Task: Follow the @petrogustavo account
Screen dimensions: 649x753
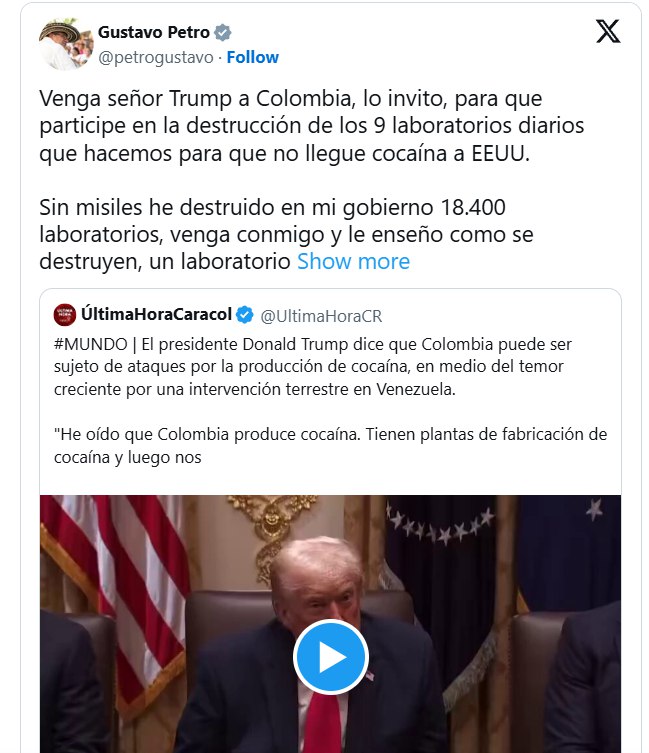Action: [x=253, y=57]
